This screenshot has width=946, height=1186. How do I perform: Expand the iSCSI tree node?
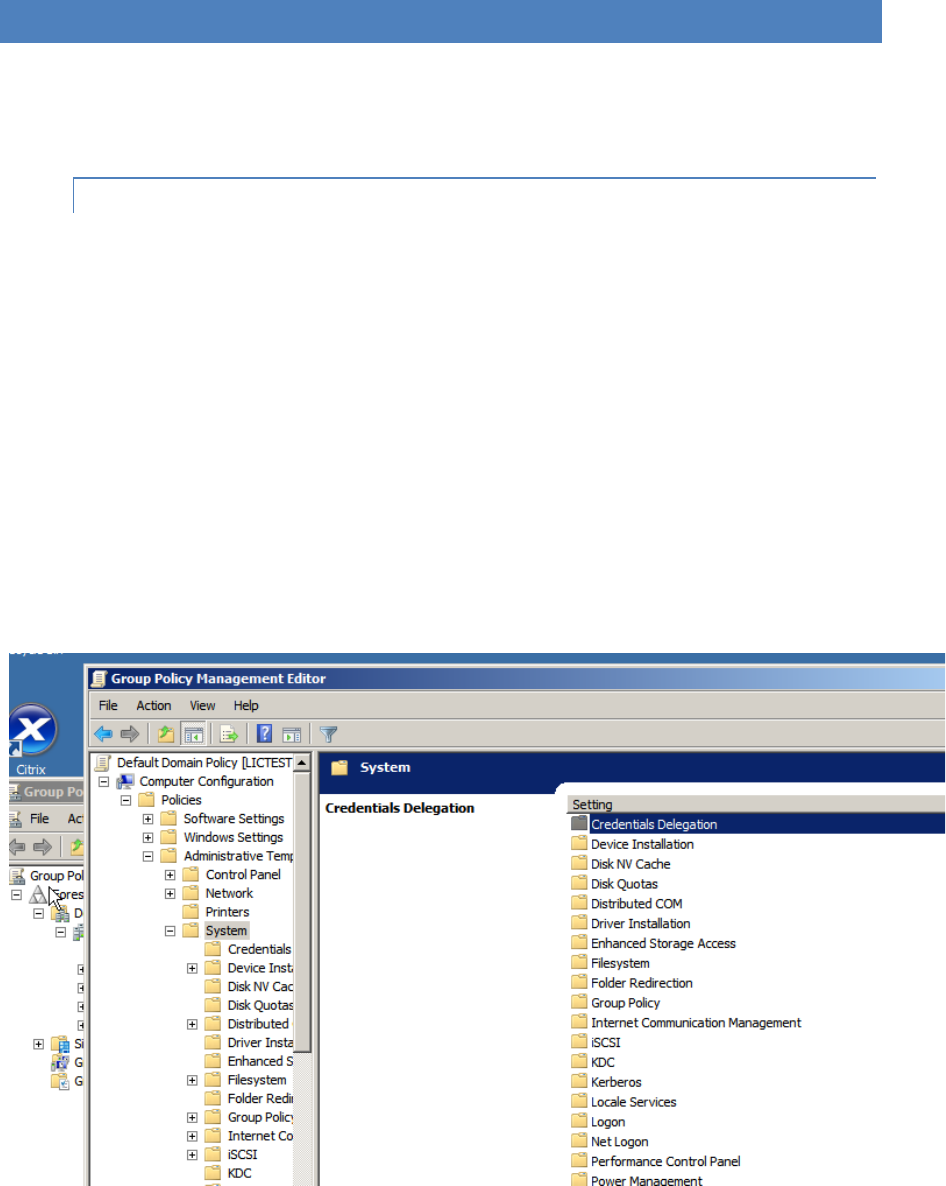192,1155
